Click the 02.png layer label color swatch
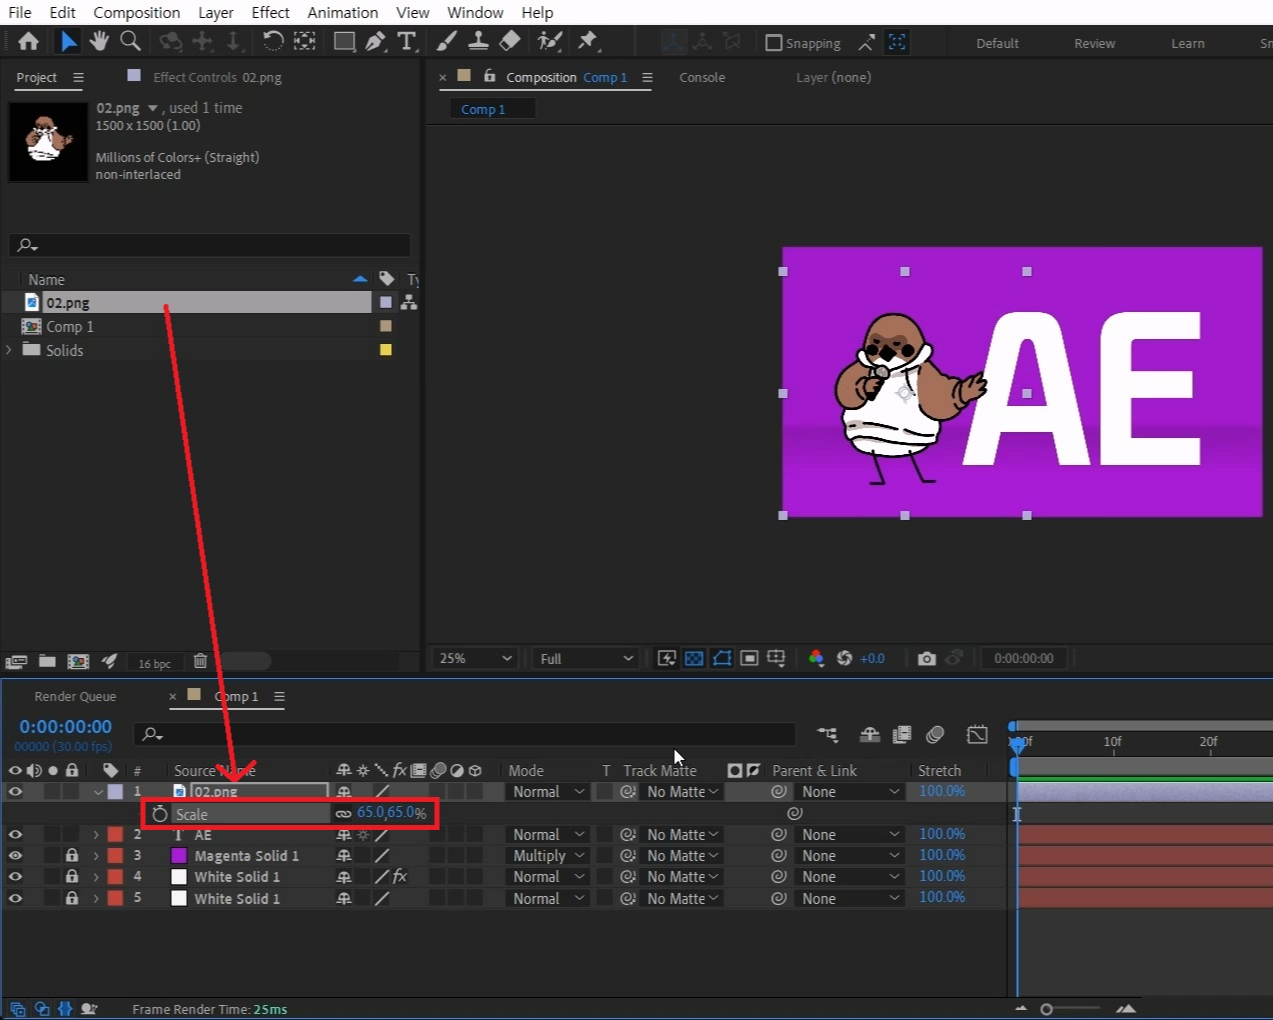This screenshot has height=1020, width=1273. [115, 791]
